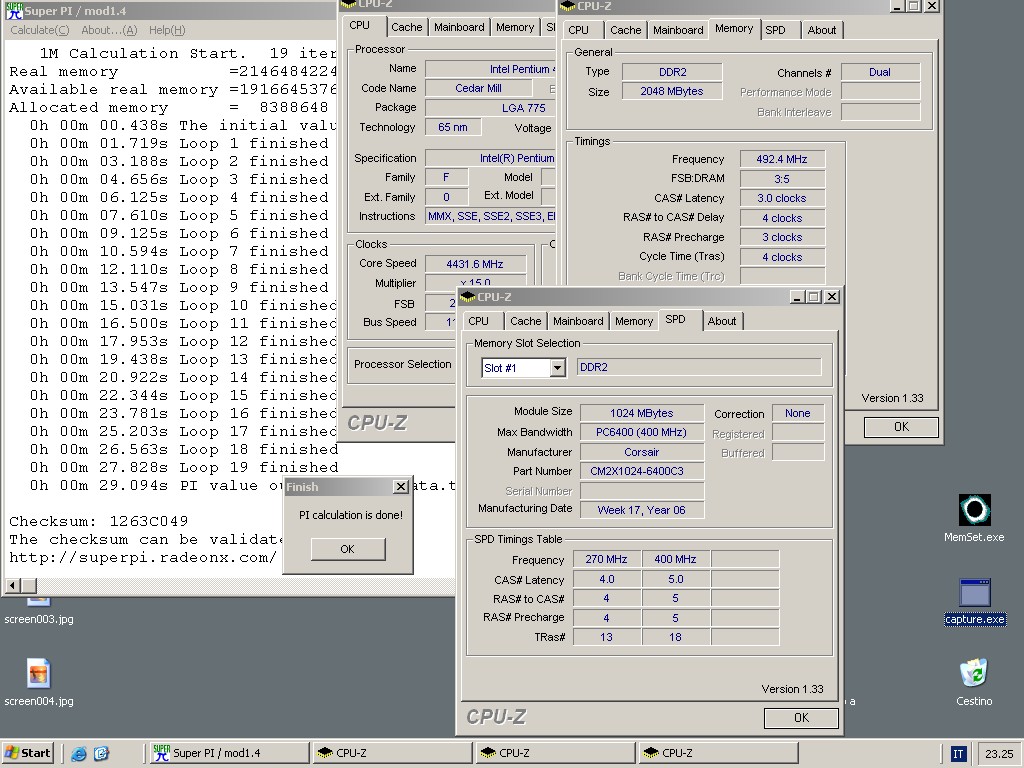1024x768 pixels.
Task: Click the Channels # Dual value
Action: pyautogui.click(x=880, y=72)
